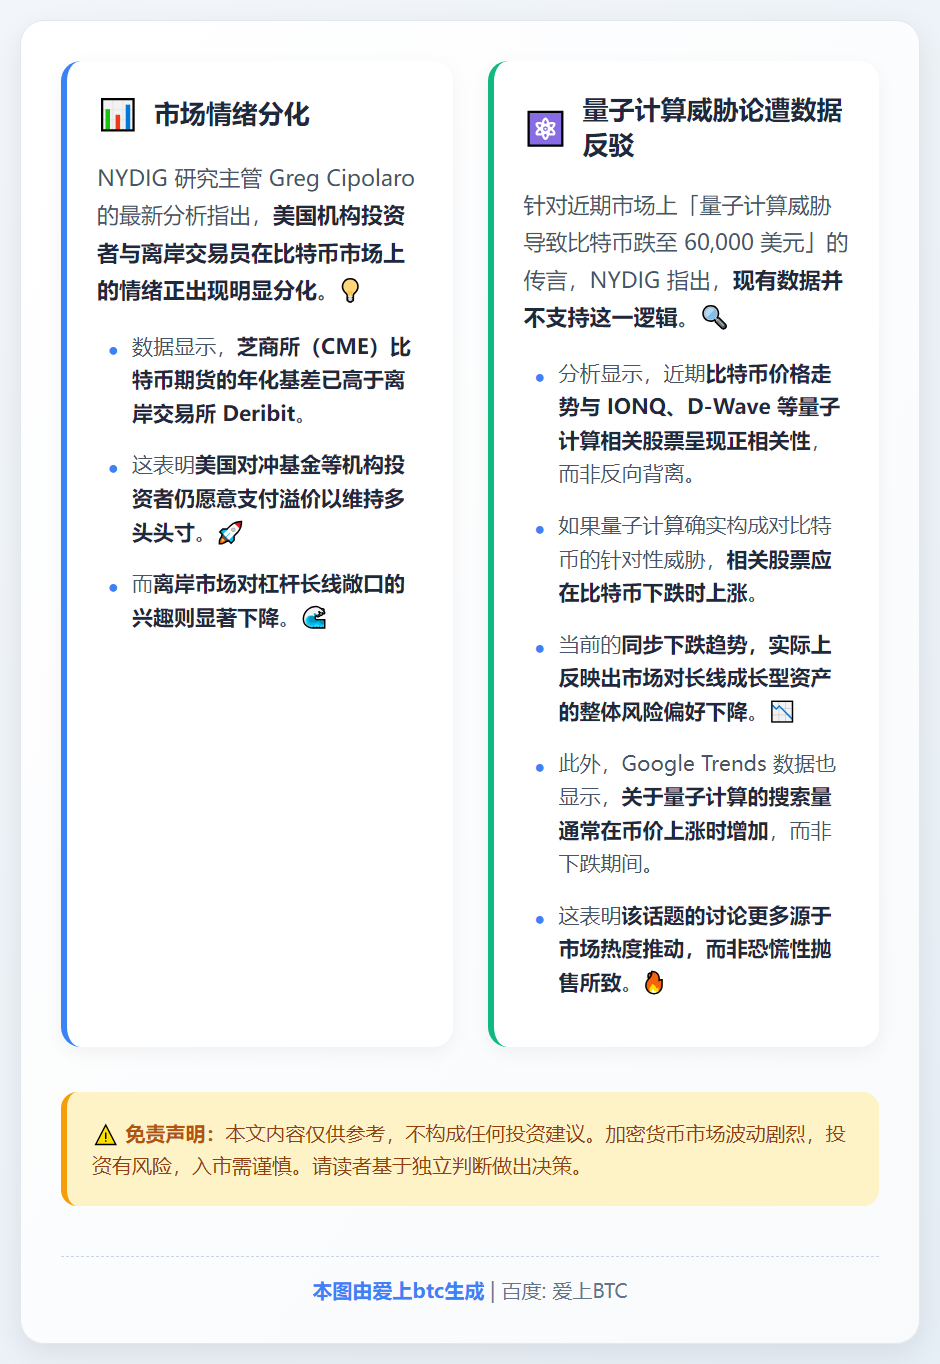Click the bullet 这表明该话题的讨论更多源于

[x=695, y=949]
